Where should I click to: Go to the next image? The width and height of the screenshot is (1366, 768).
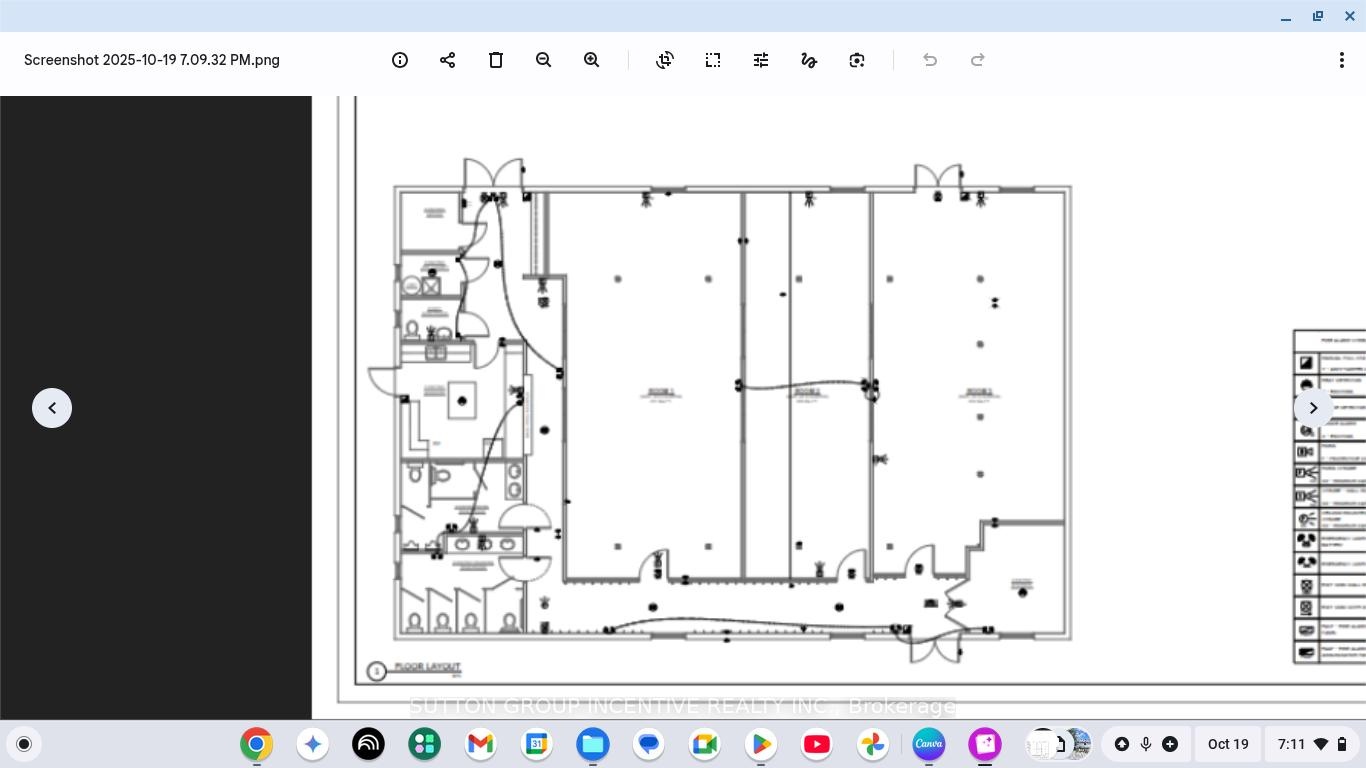(1314, 408)
